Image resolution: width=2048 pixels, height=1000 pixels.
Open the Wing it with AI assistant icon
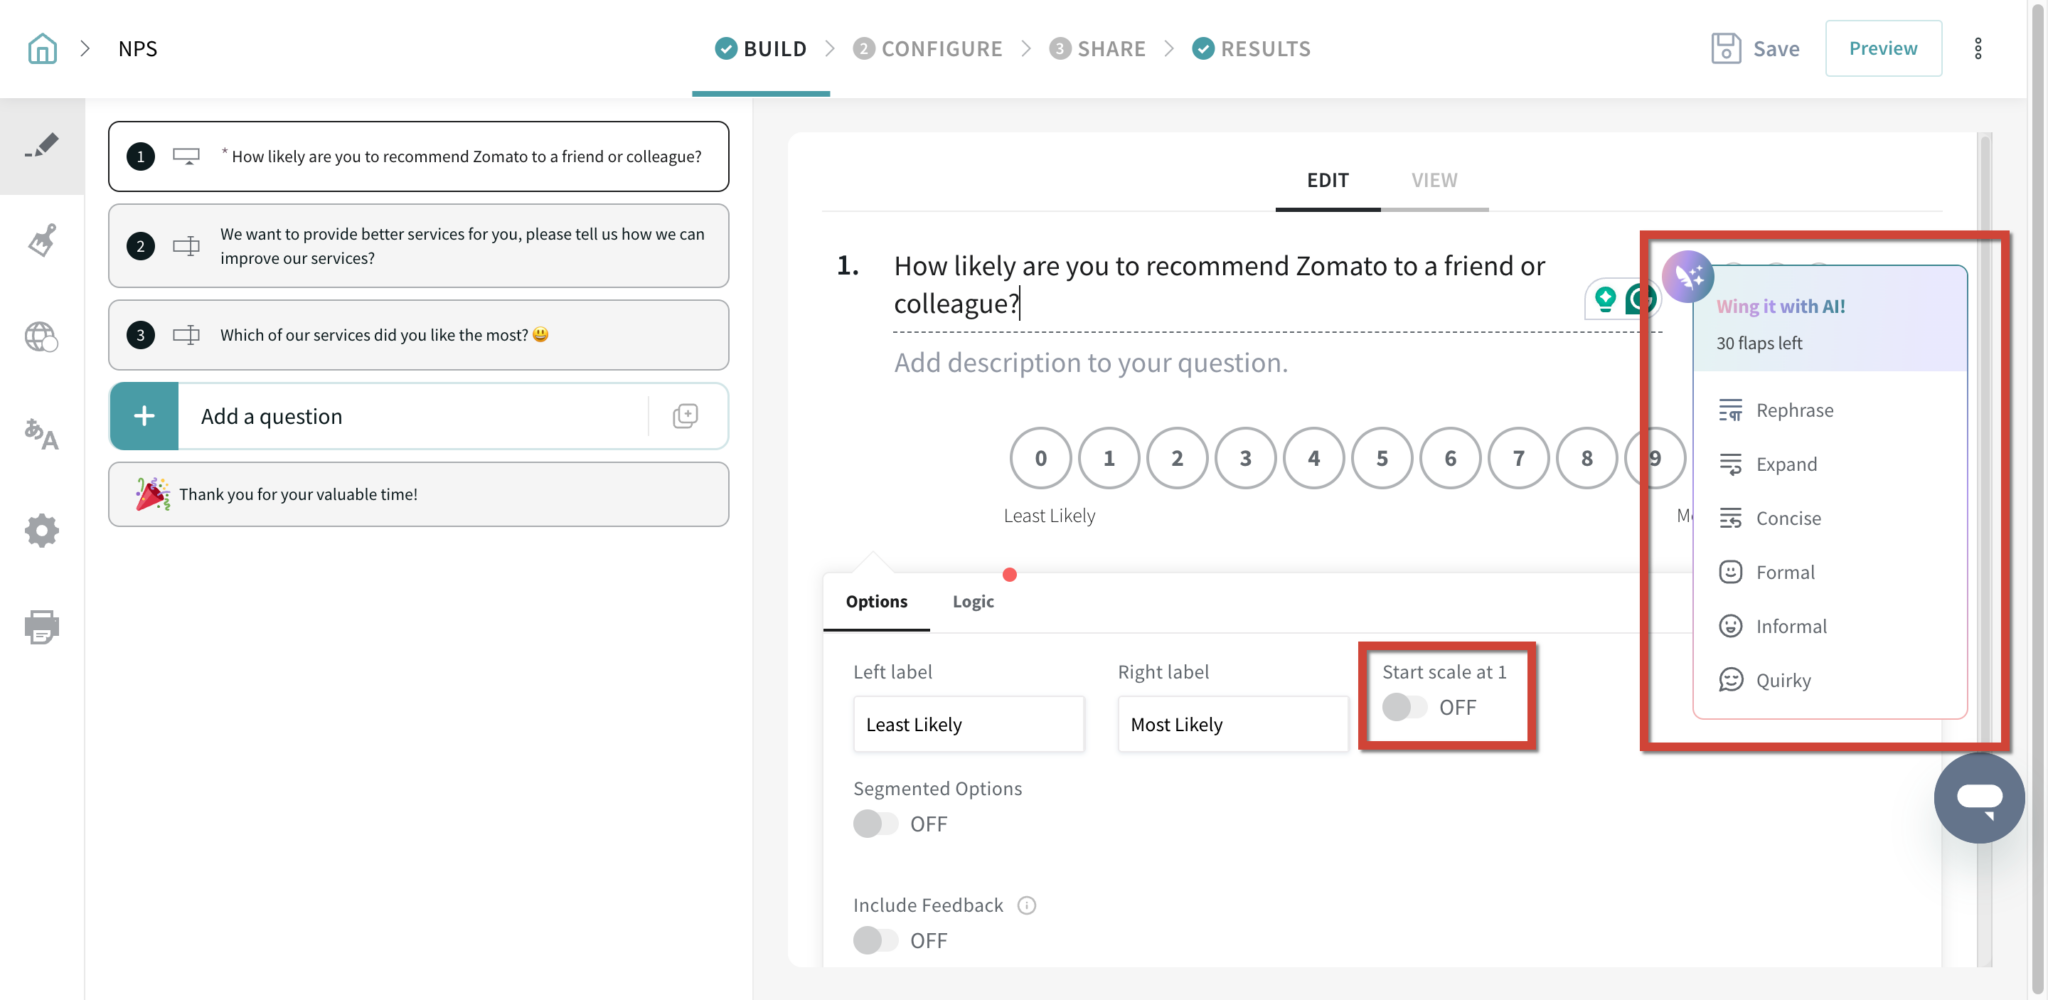pyautogui.click(x=1689, y=276)
